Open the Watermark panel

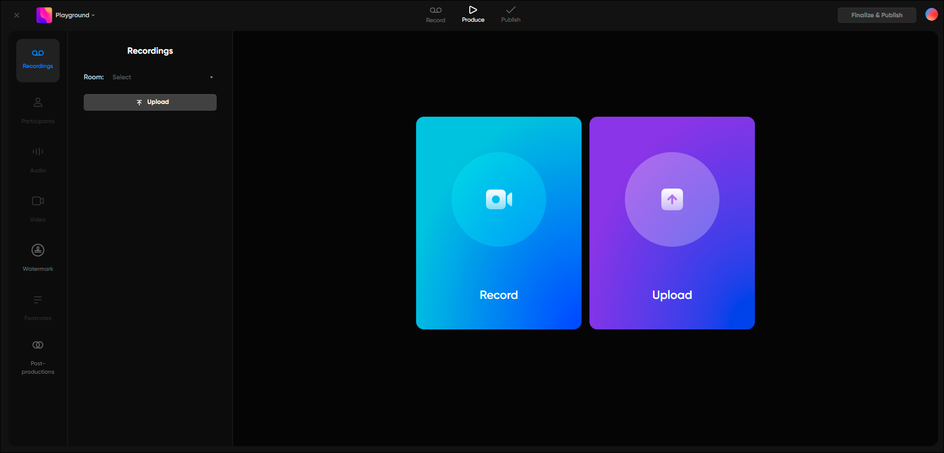[x=37, y=258]
